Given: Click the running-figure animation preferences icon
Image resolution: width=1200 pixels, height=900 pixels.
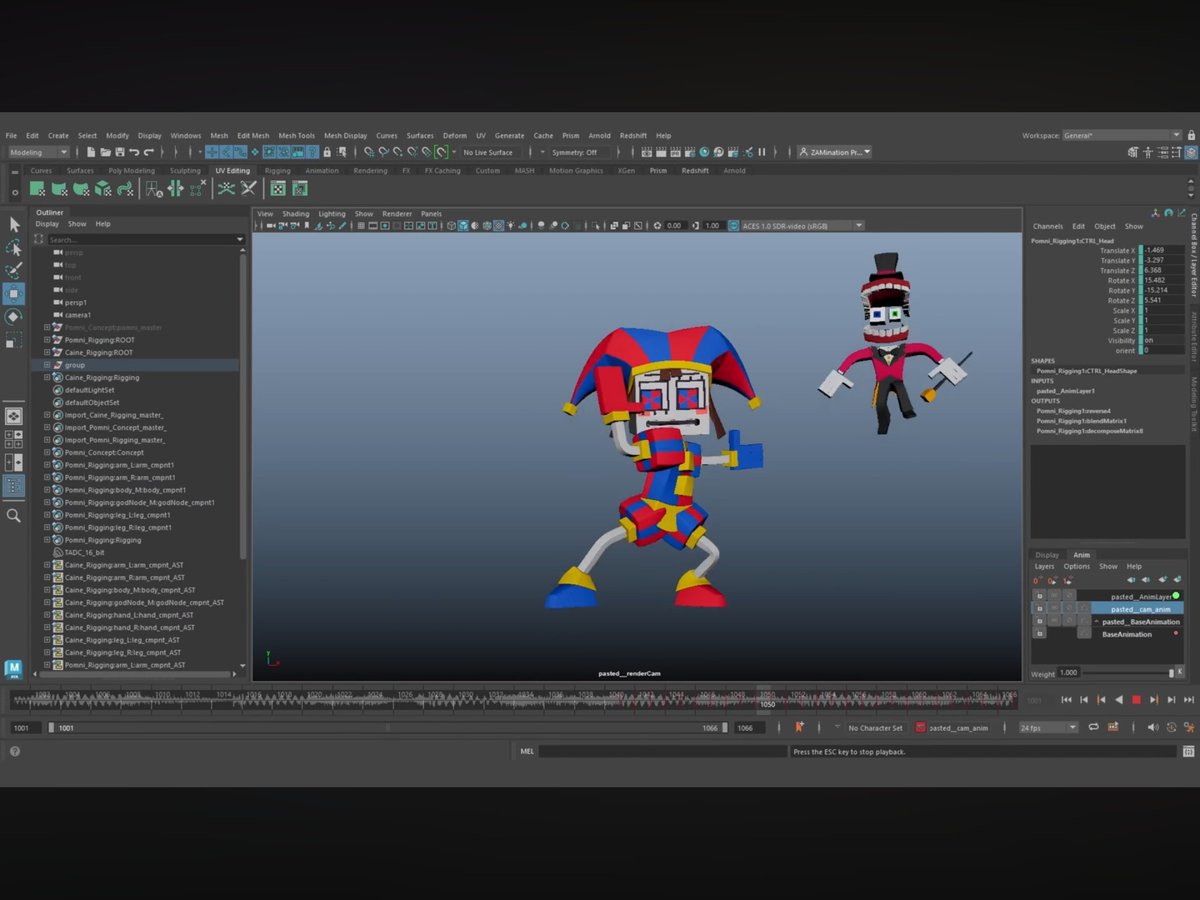Looking at the screenshot, I should pos(1188,727).
